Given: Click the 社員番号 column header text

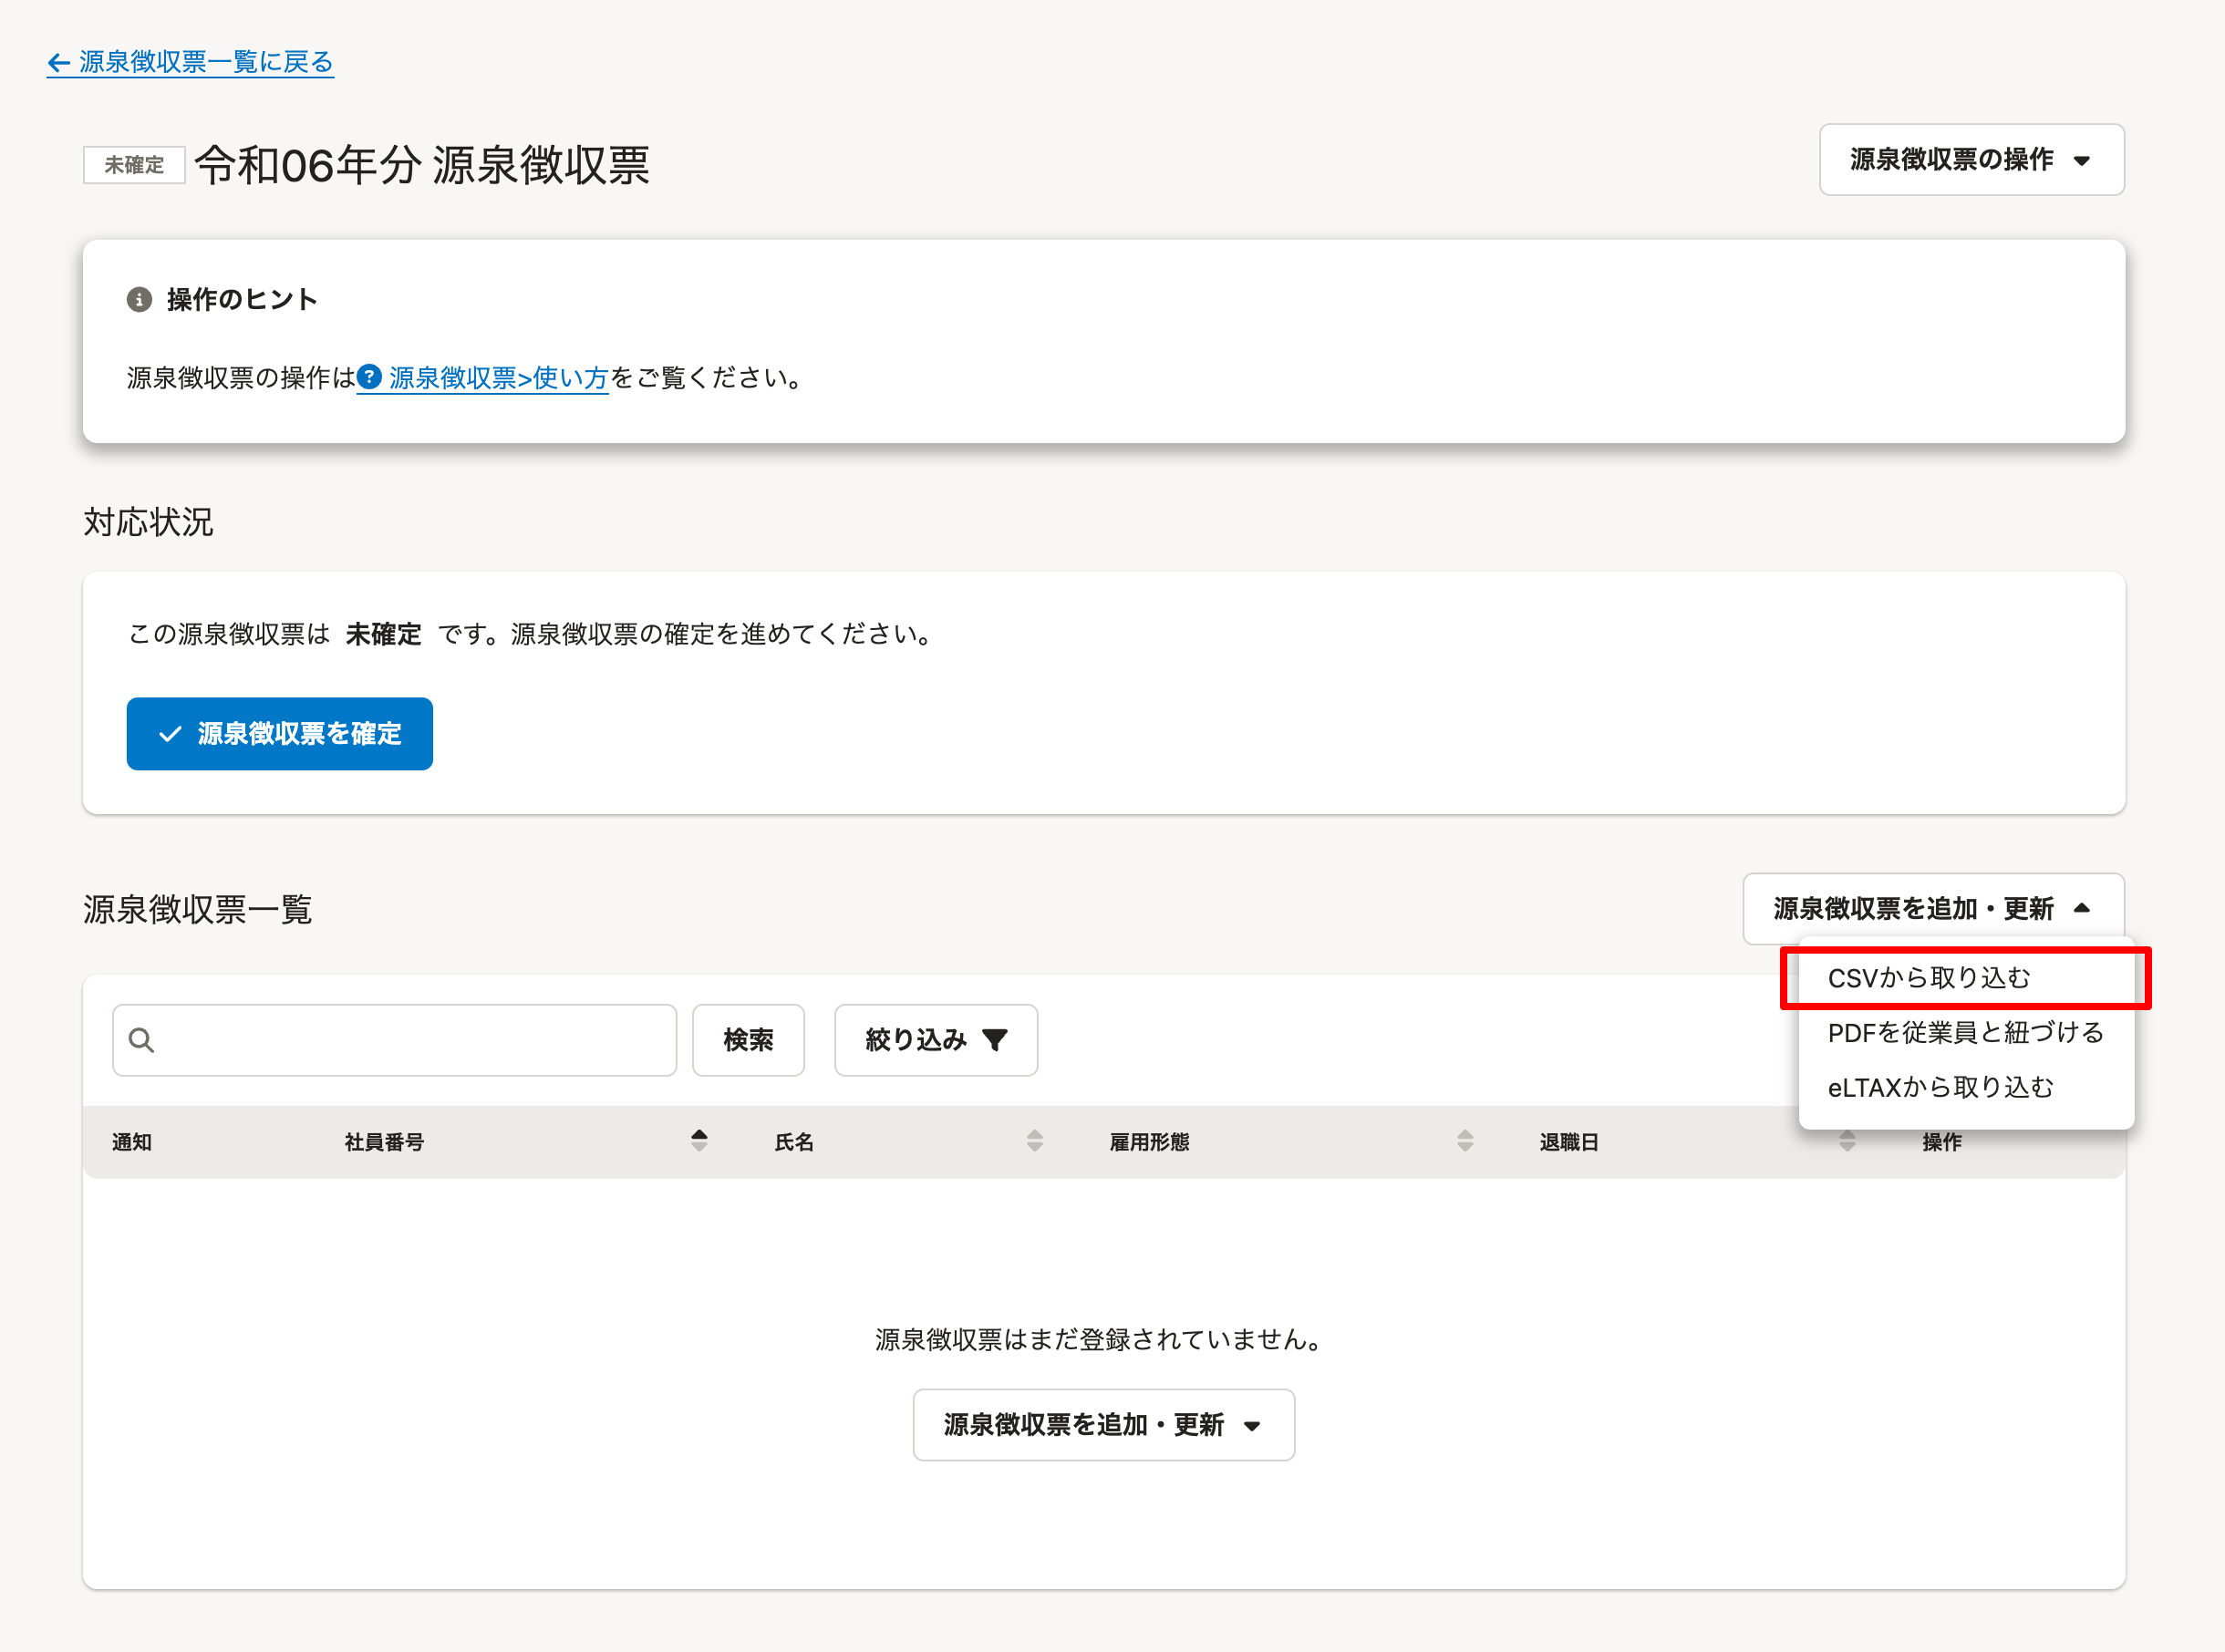Looking at the screenshot, I should tap(384, 1142).
